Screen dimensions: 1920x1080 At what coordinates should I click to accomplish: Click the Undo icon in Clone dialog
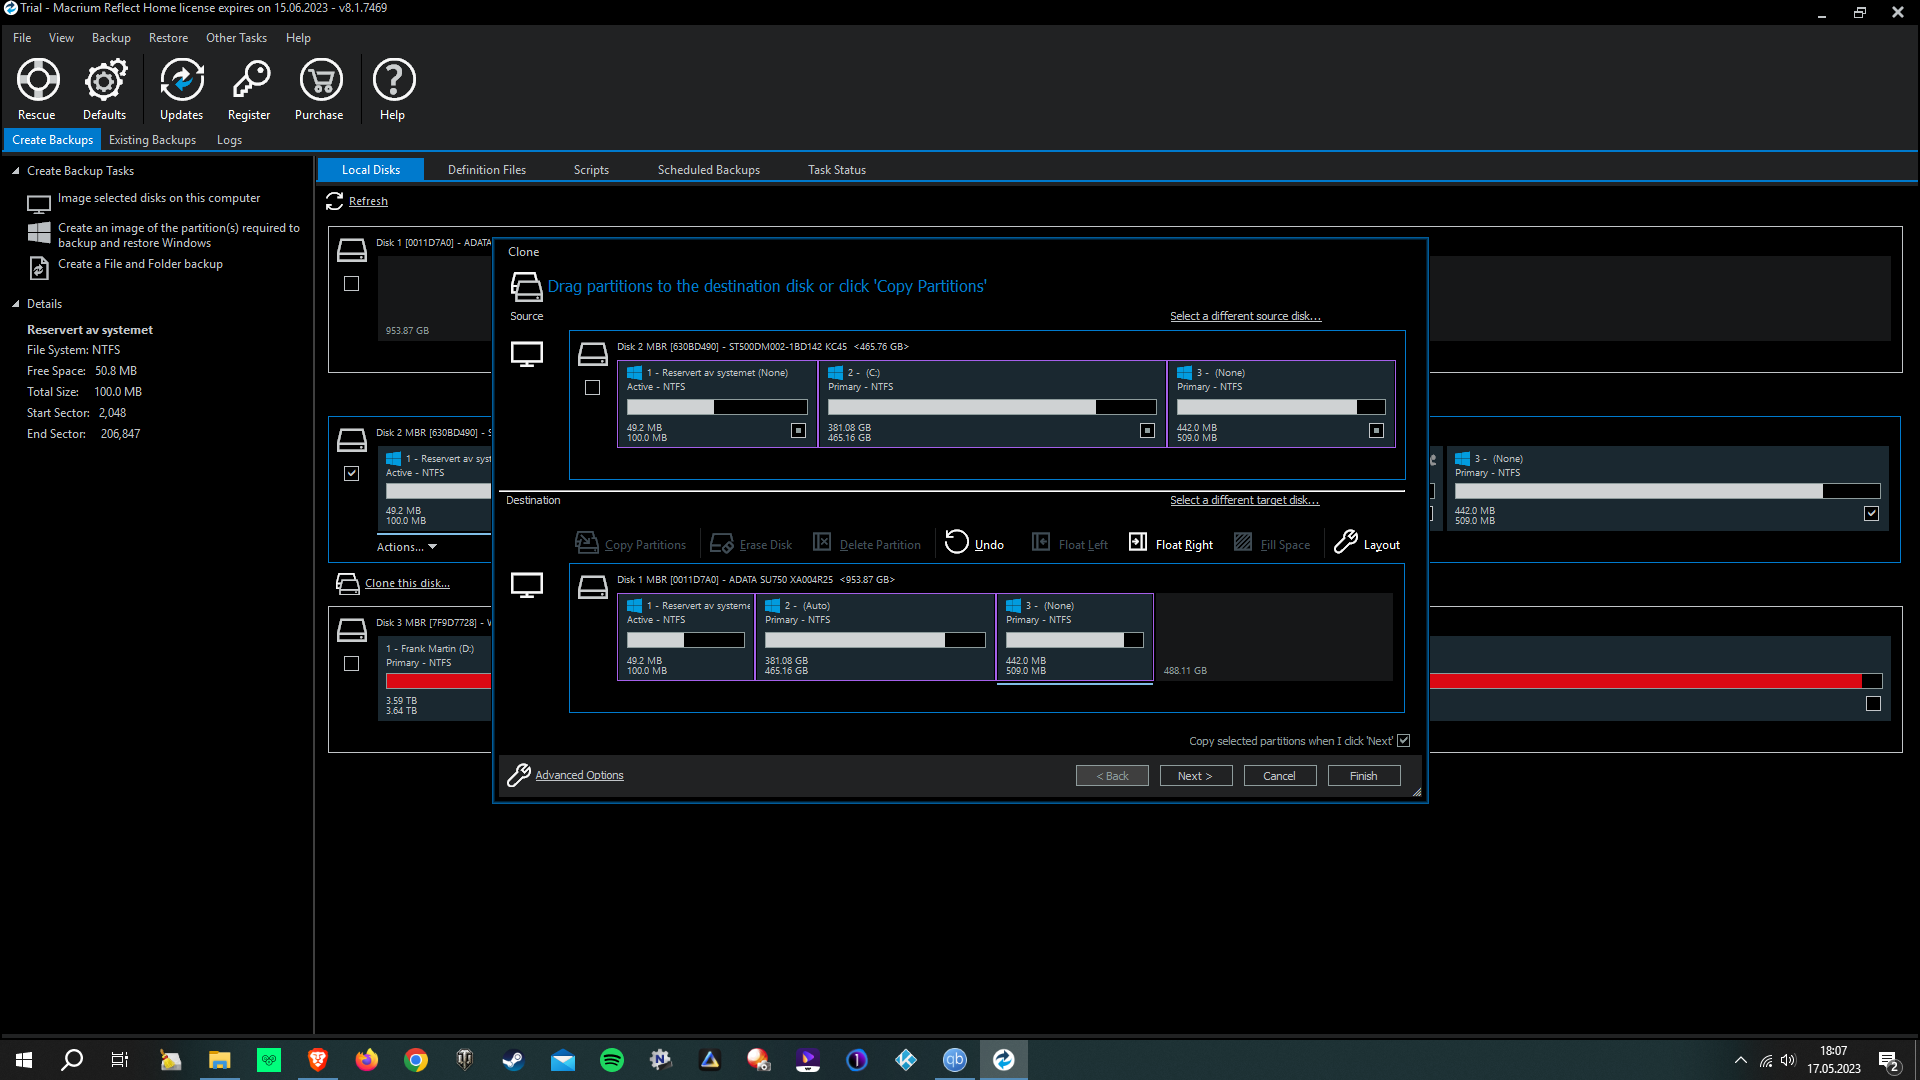pyautogui.click(x=957, y=542)
